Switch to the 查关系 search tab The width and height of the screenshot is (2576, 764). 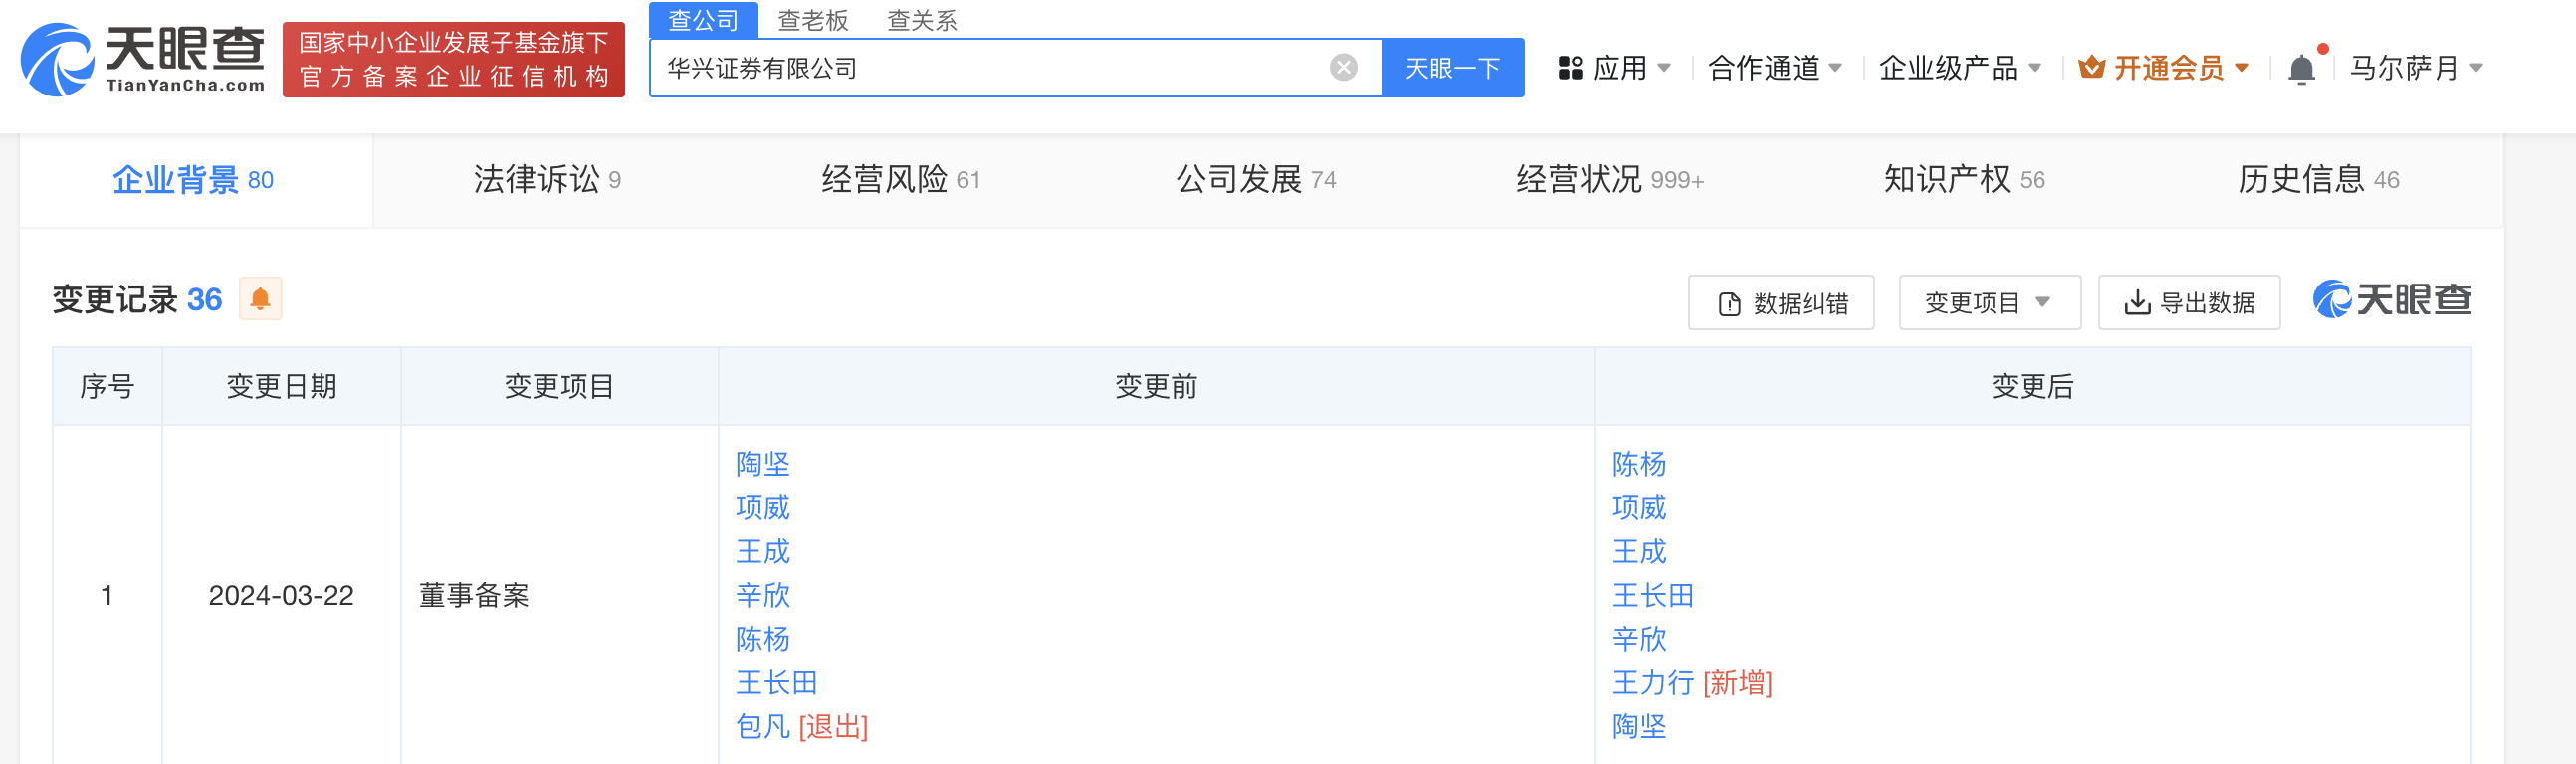click(922, 20)
